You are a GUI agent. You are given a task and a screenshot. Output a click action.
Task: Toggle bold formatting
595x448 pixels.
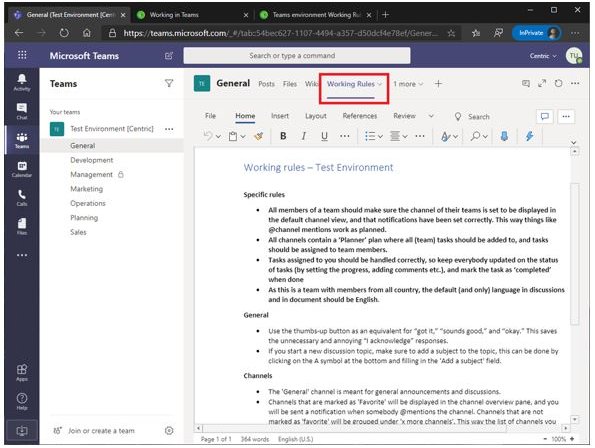tap(283, 136)
